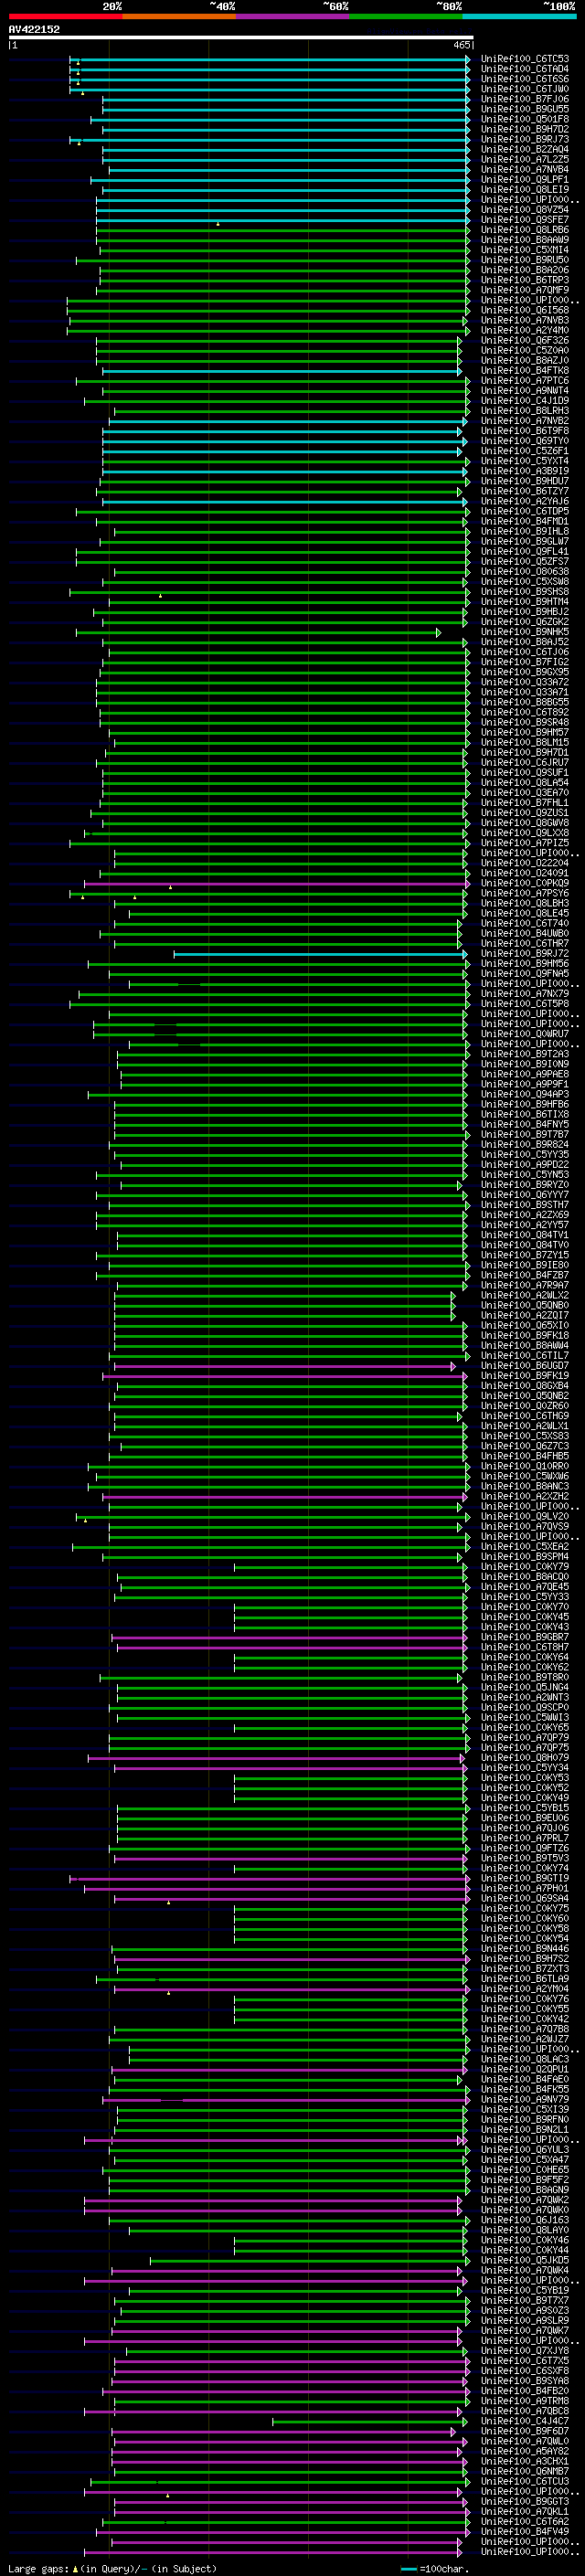Select hit label UniRef100_Q5JKD5

(x=524, y=2260)
